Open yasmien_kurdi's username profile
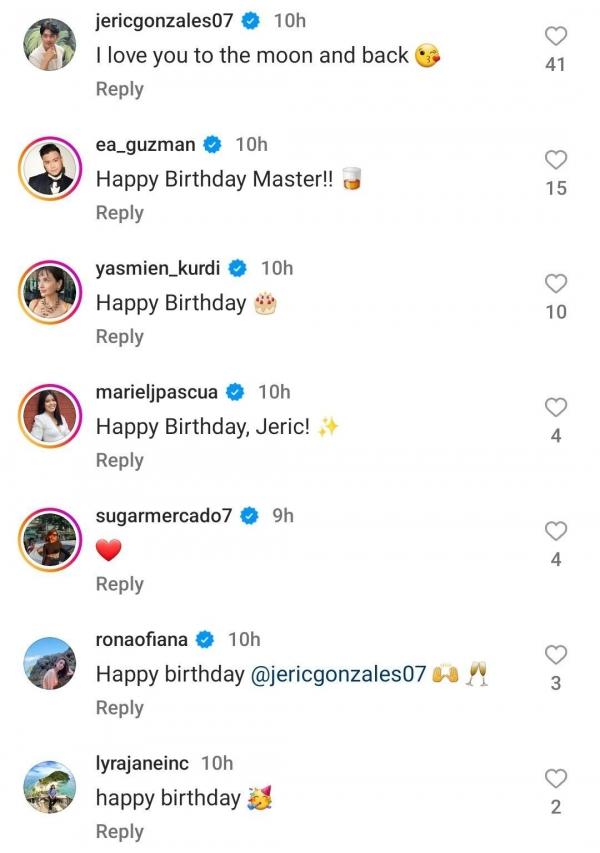The height and width of the screenshot is (853, 600). click(x=157, y=268)
